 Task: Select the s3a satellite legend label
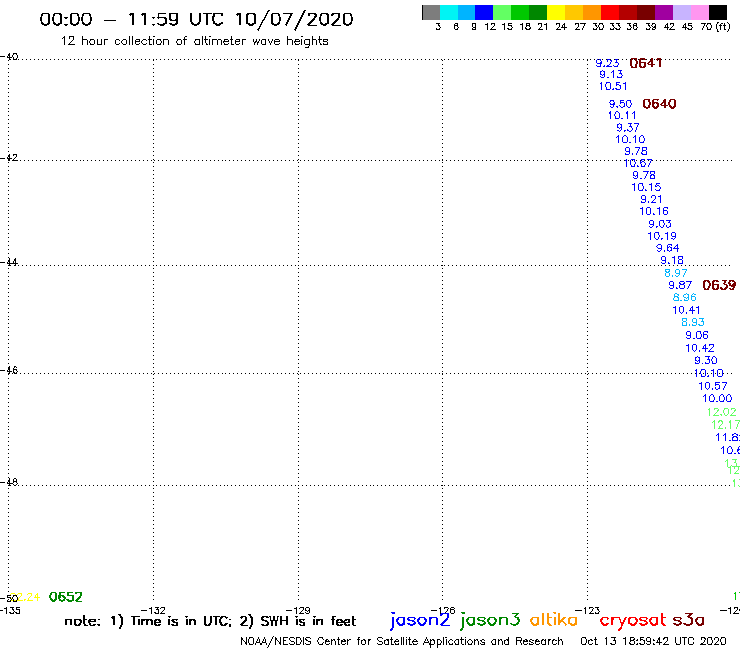tap(688, 621)
